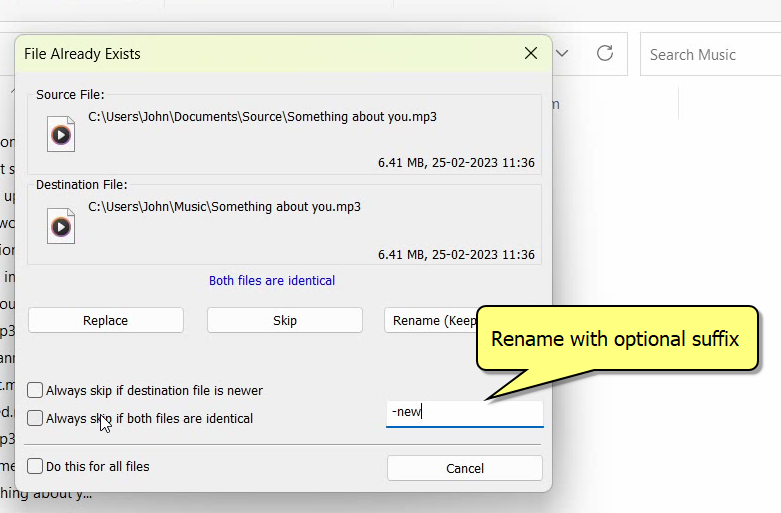Click source file size and date text

point(456,163)
